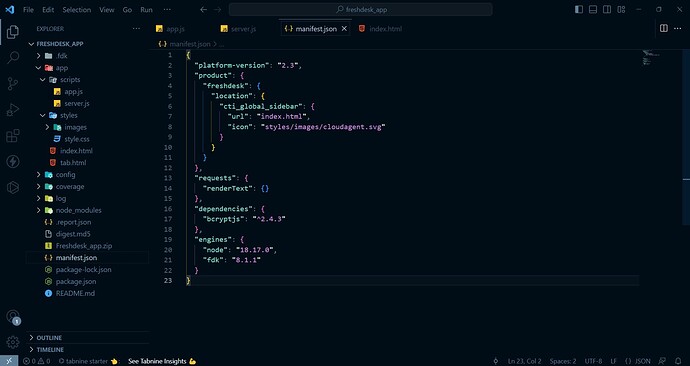Screen dimensions: 690x366
Task: Open Accounts icon with notification badge
Action: coord(13,317)
